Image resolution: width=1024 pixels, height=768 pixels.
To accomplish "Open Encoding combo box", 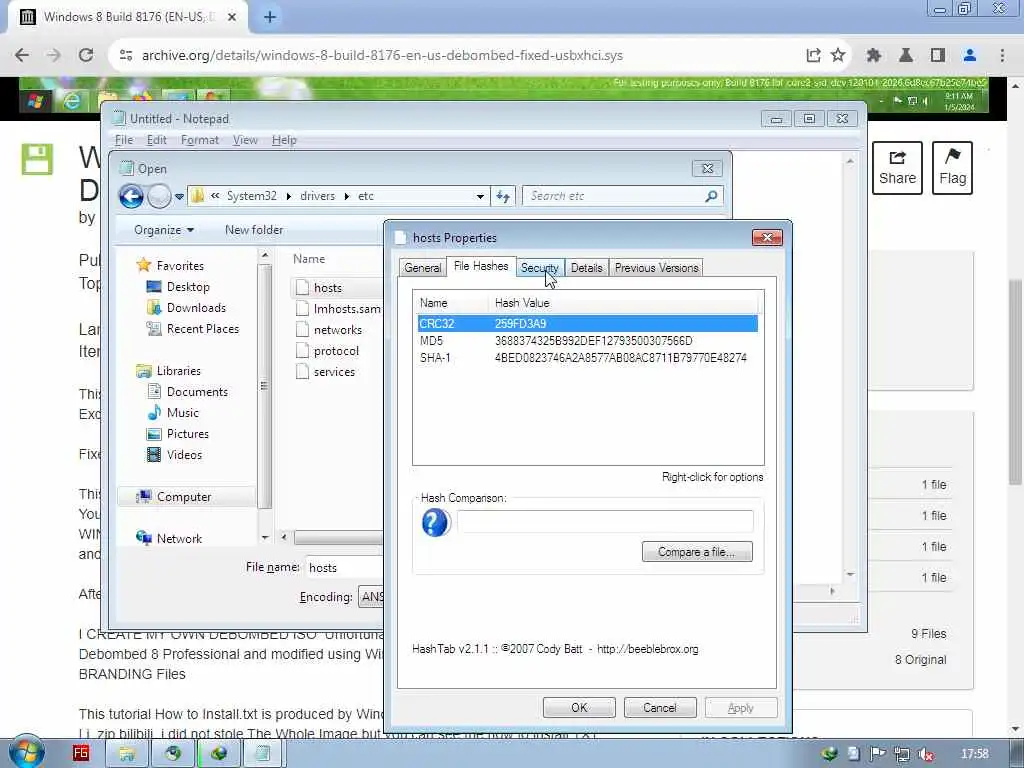I will pyautogui.click(x=371, y=597).
